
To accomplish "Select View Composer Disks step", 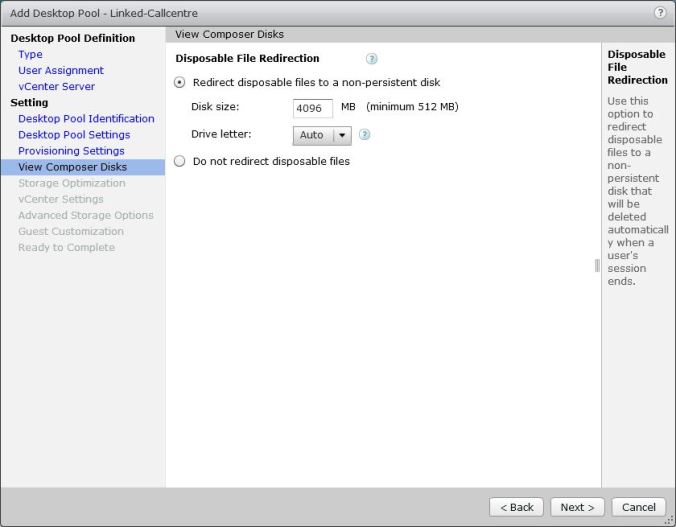I will tap(72, 167).
